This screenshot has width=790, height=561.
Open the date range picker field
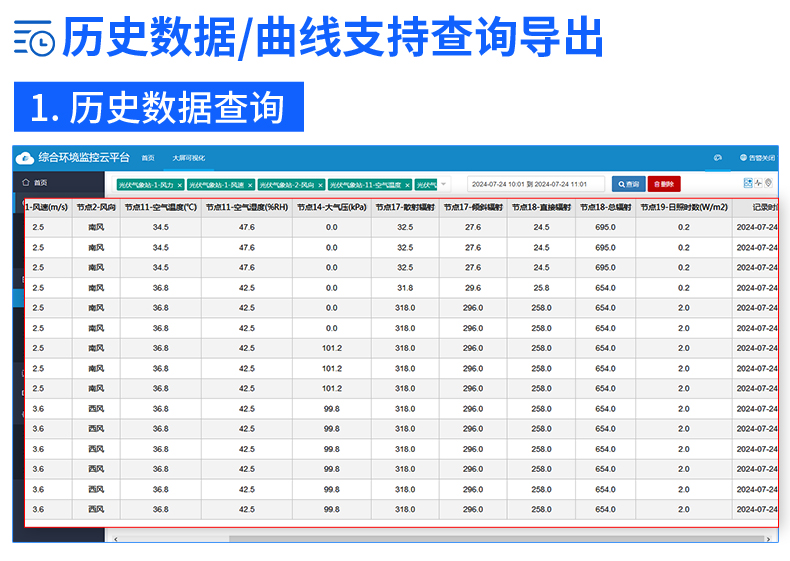pos(536,184)
